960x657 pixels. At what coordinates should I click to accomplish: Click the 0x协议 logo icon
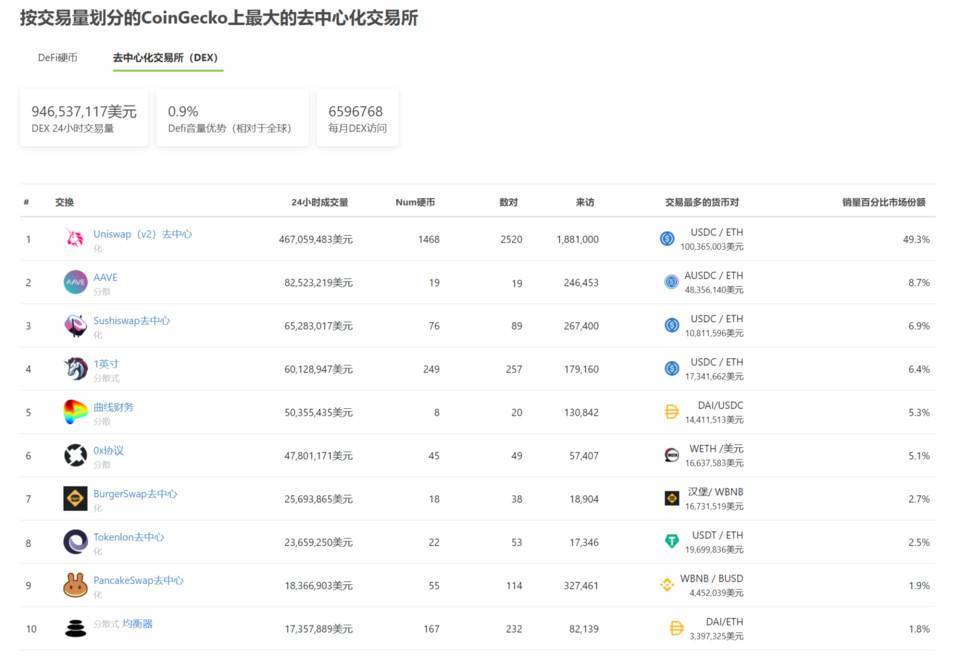(x=74, y=455)
